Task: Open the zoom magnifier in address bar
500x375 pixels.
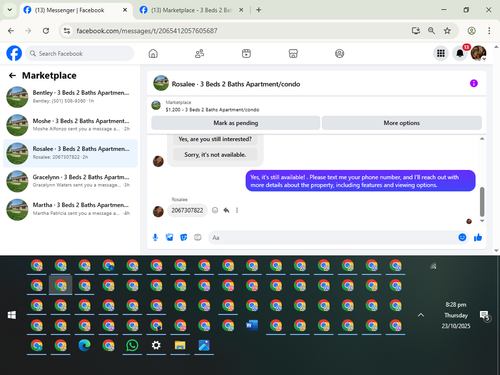Action: tap(431, 31)
